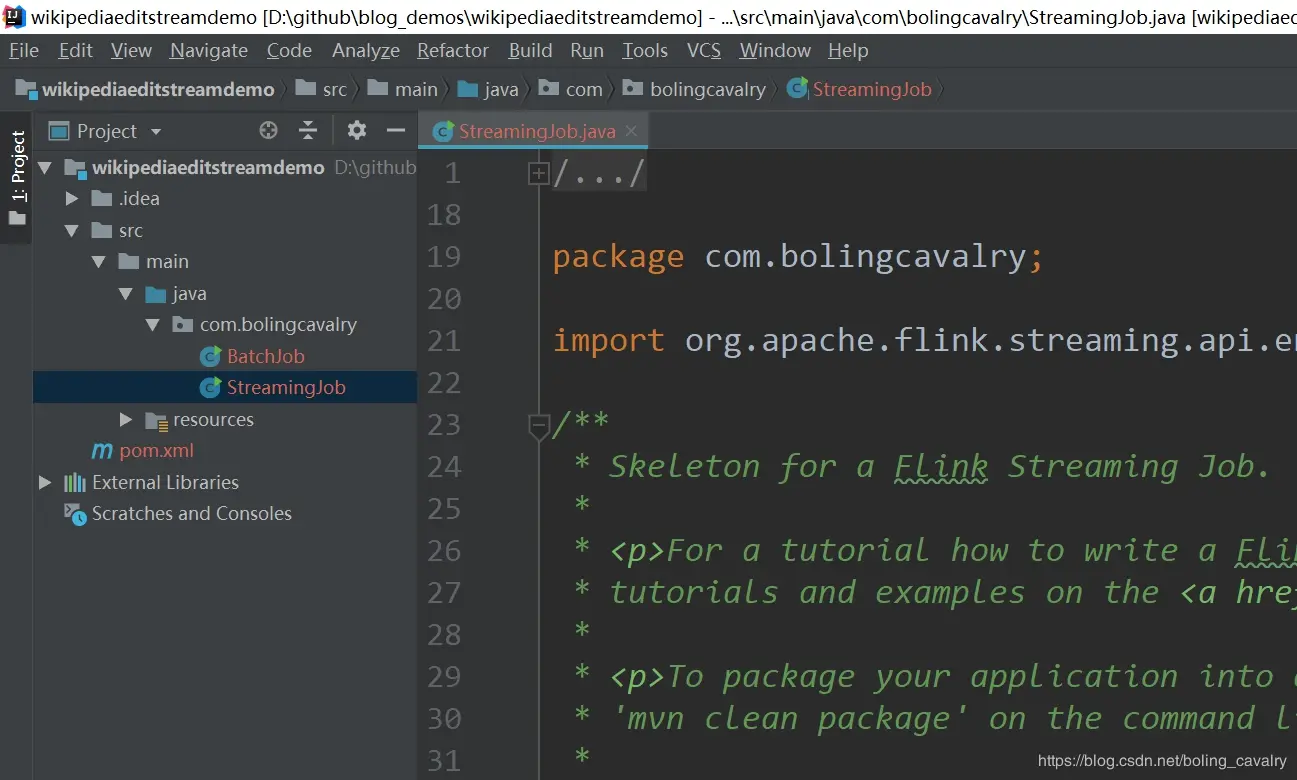Open the View menu
This screenshot has height=780, width=1297.
(x=132, y=51)
